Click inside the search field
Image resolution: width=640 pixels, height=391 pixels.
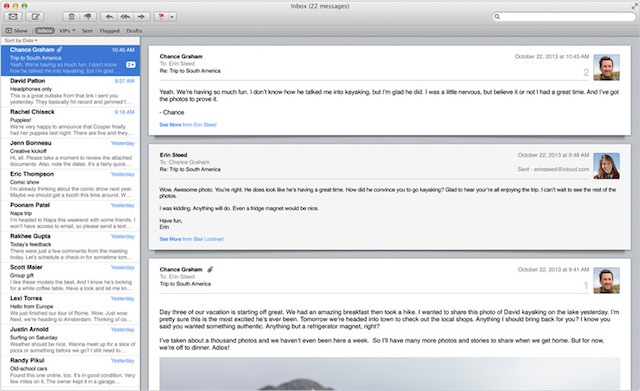click(564, 17)
